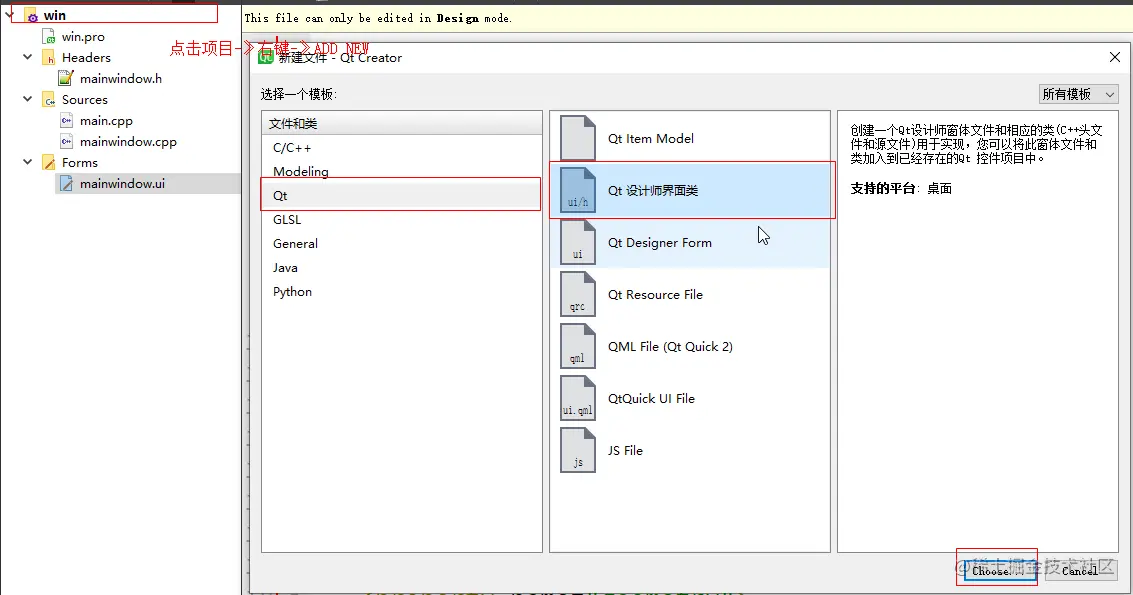Select Qt 设计师界面类 template
The image size is (1133, 595).
point(690,190)
